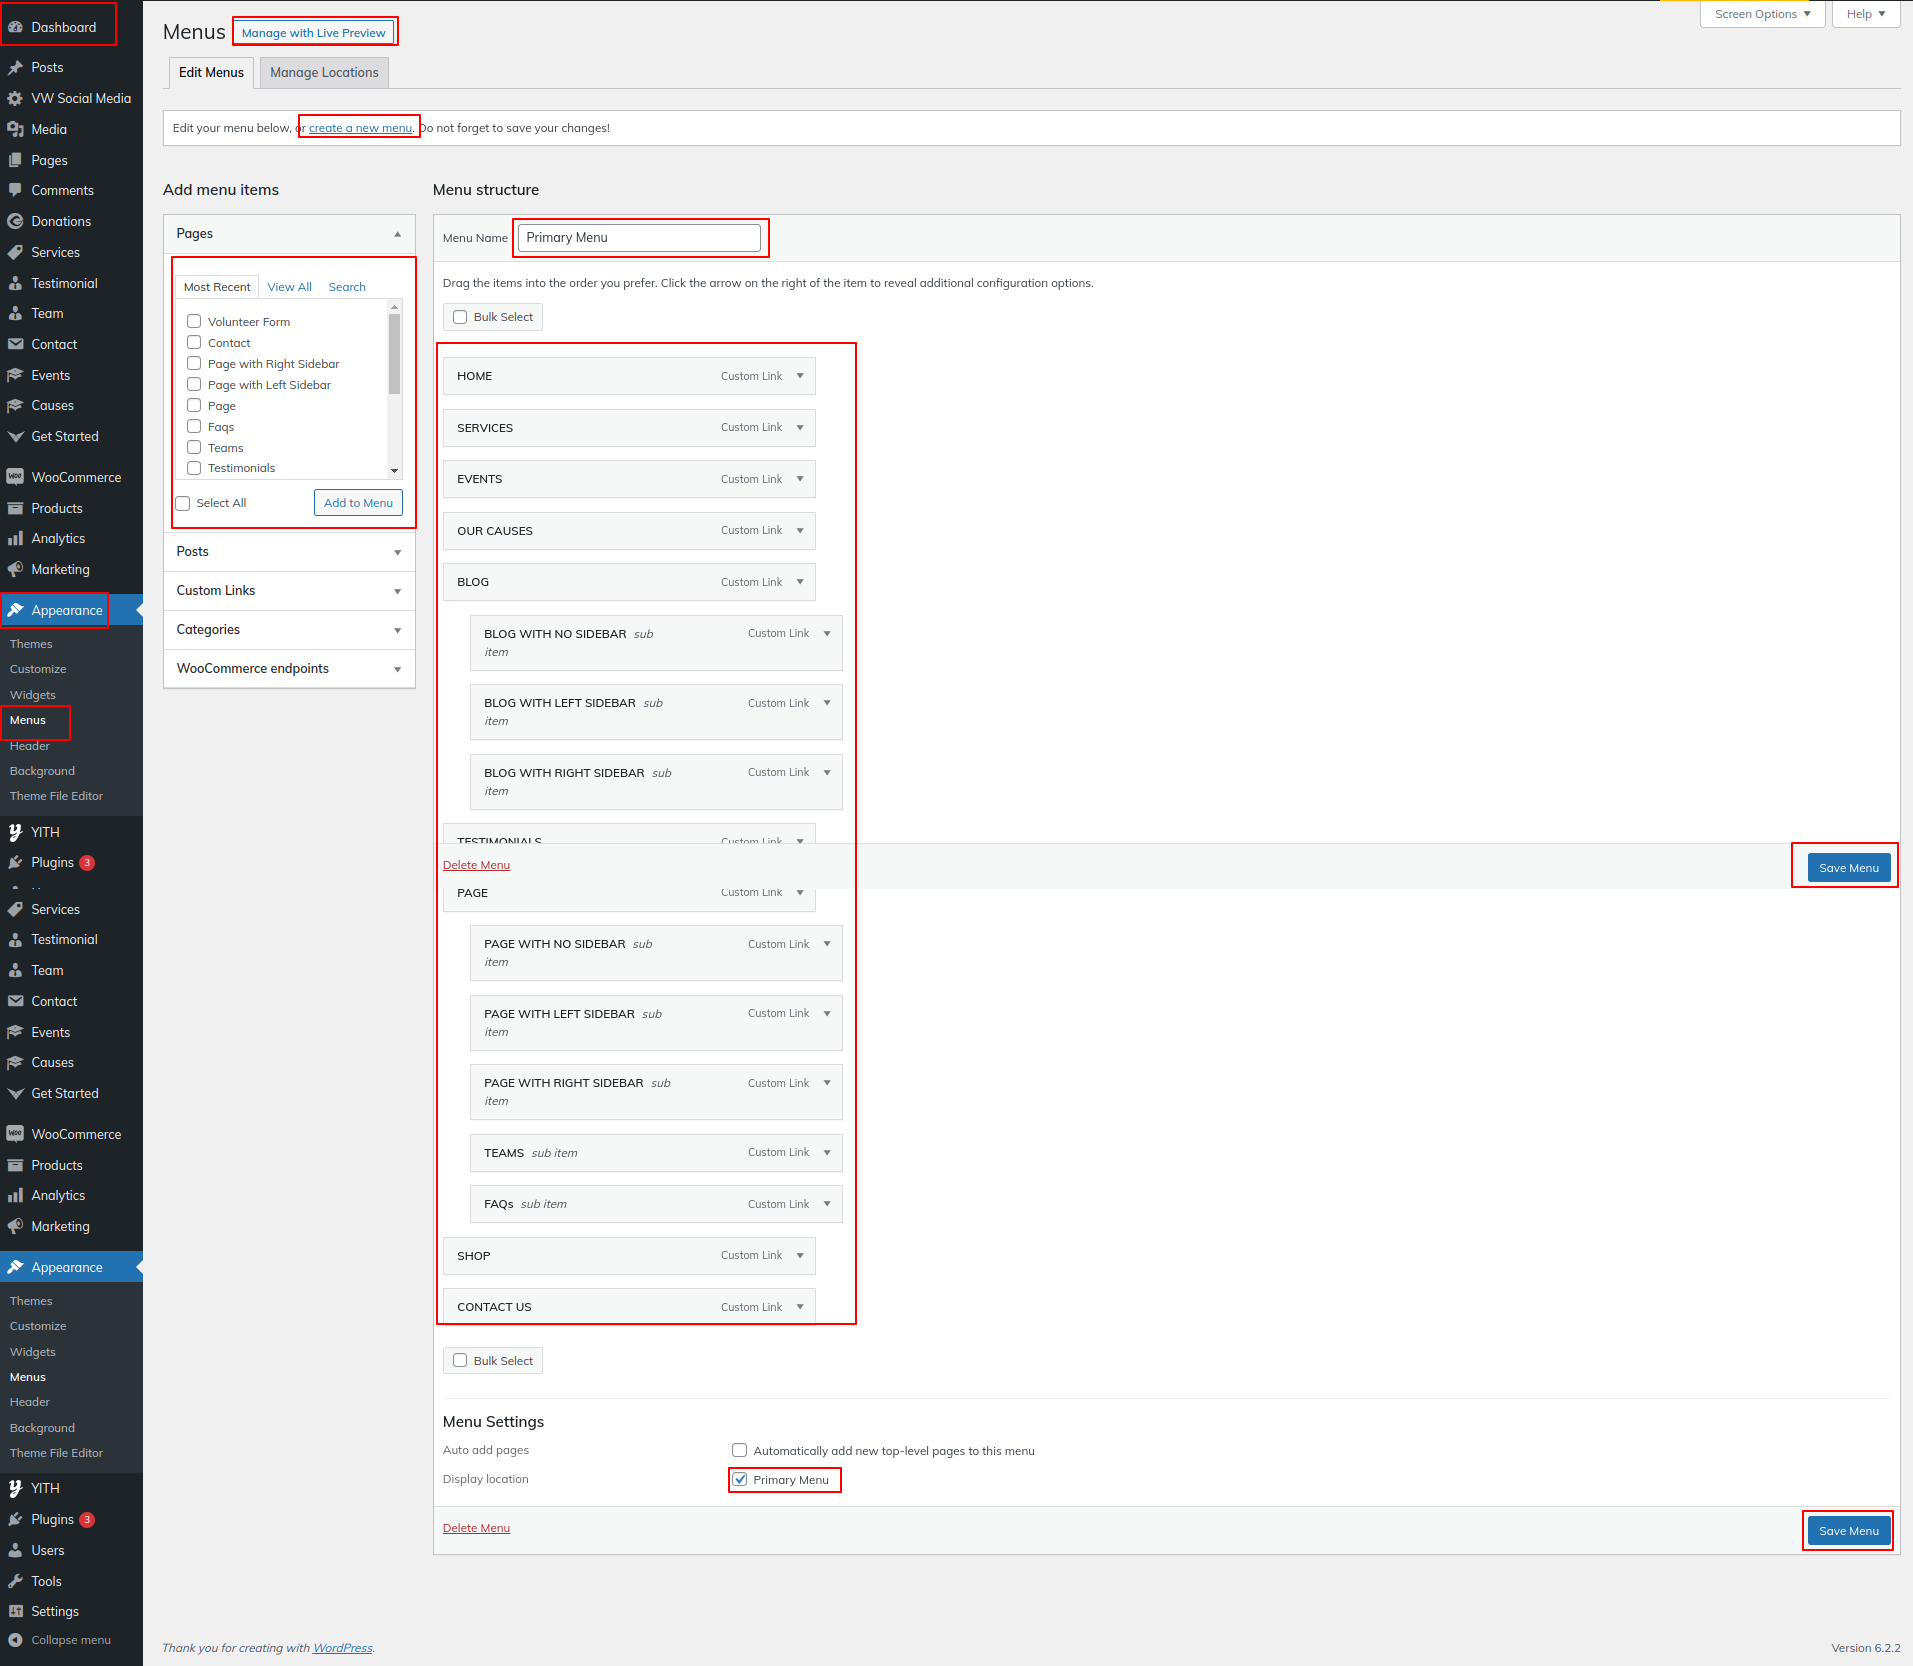Click the Menu Name text field

coord(639,238)
